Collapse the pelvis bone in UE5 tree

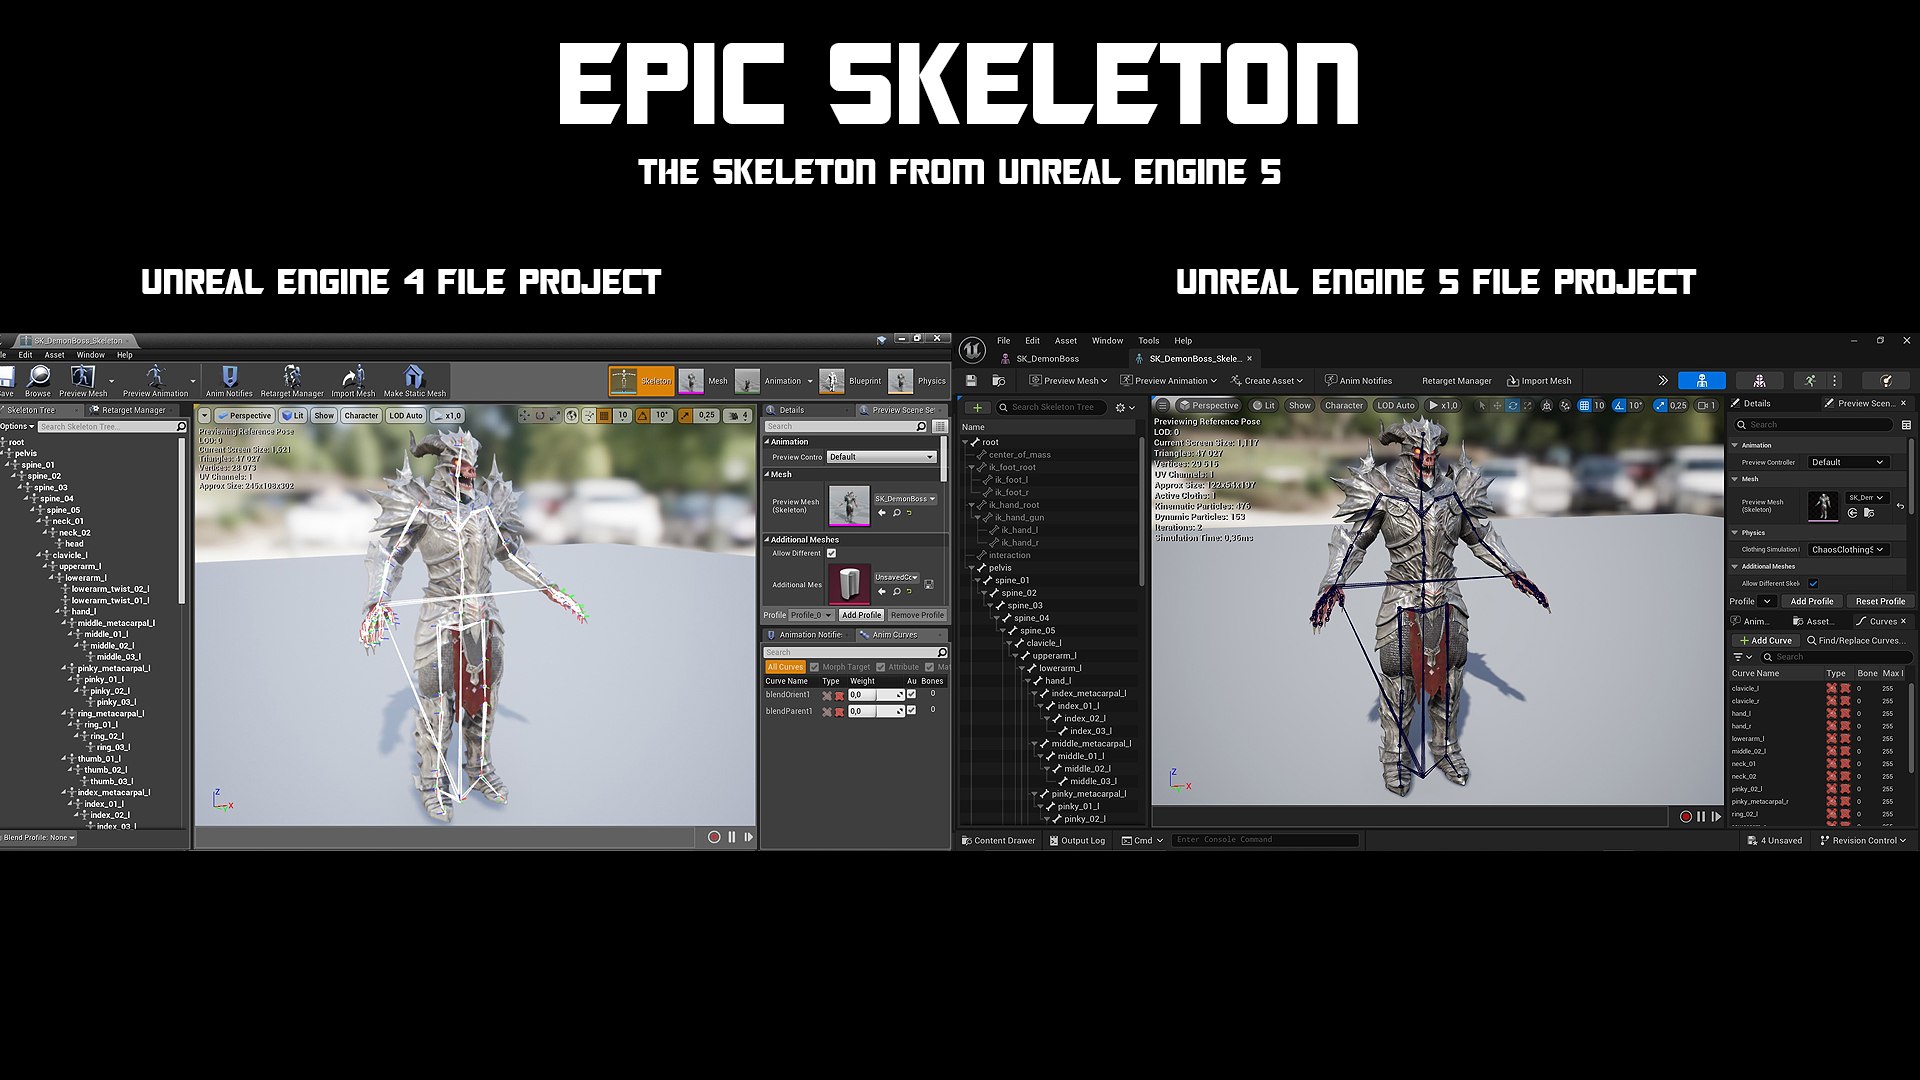click(x=972, y=568)
